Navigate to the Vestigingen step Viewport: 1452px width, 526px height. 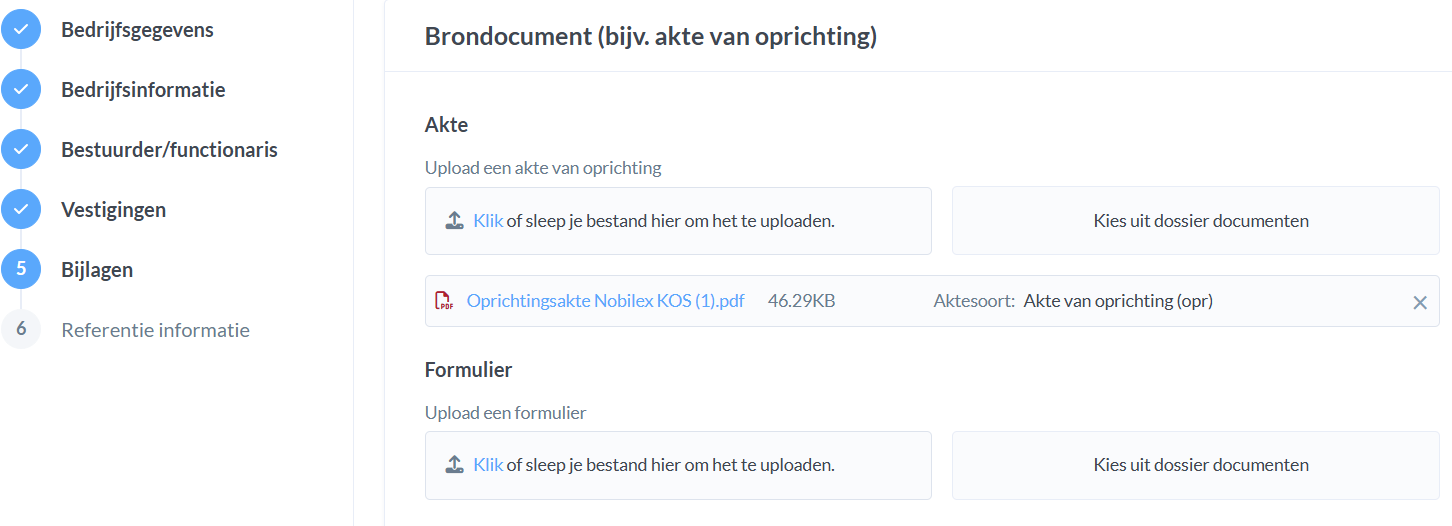(113, 210)
